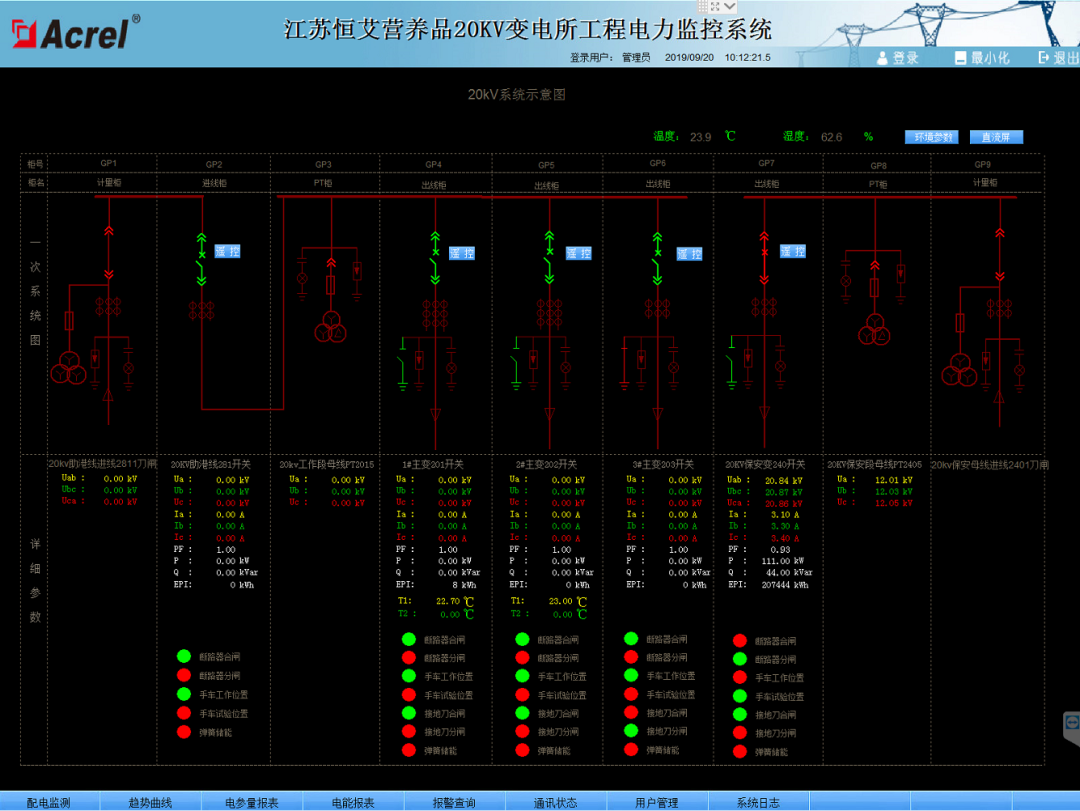Toggle 遥控 control on GP5 出线柜
The image size is (1080, 811).
pyautogui.click(x=578, y=253)
